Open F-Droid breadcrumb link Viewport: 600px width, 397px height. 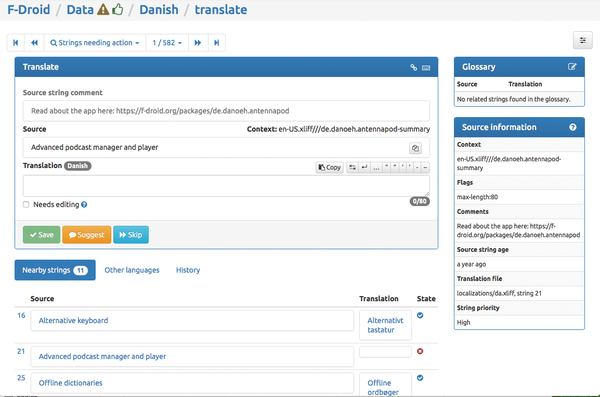[x=29, y=10]
